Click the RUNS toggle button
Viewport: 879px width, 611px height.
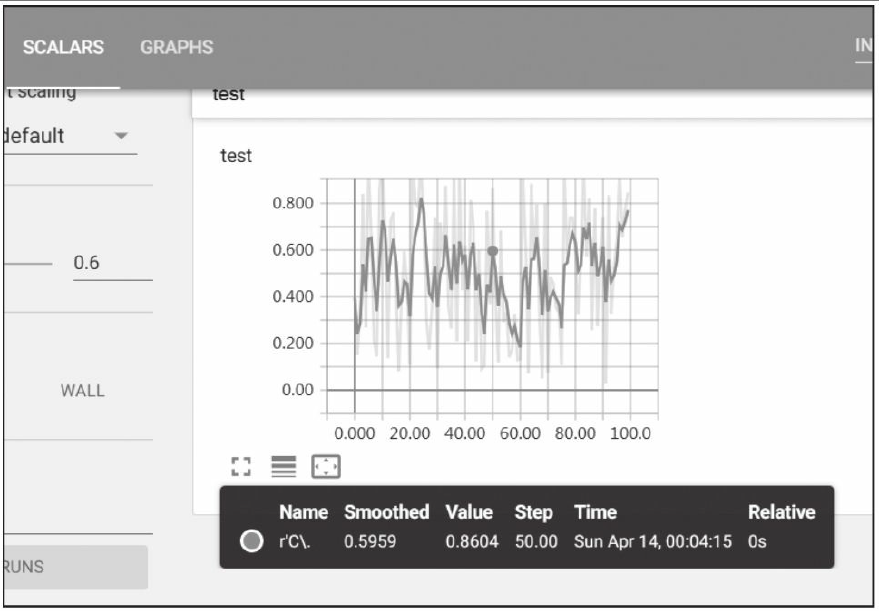(x=75, y=567)
